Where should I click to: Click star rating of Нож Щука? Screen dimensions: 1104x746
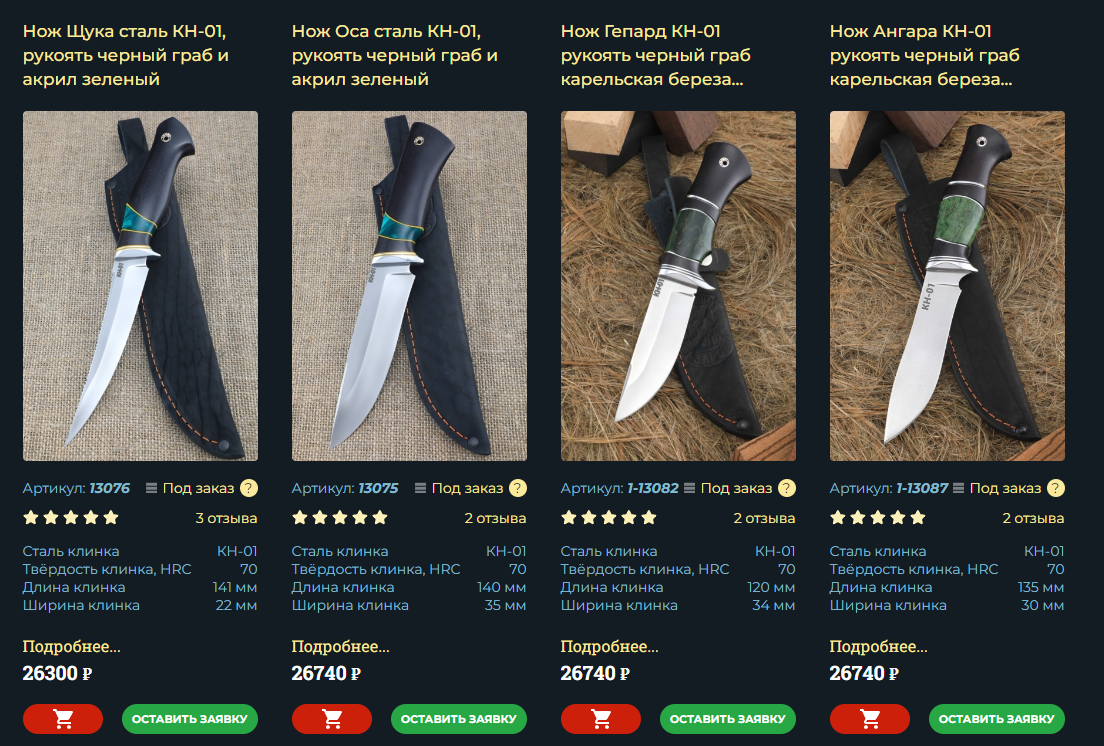pyautogui.click(x=70, y=518)
